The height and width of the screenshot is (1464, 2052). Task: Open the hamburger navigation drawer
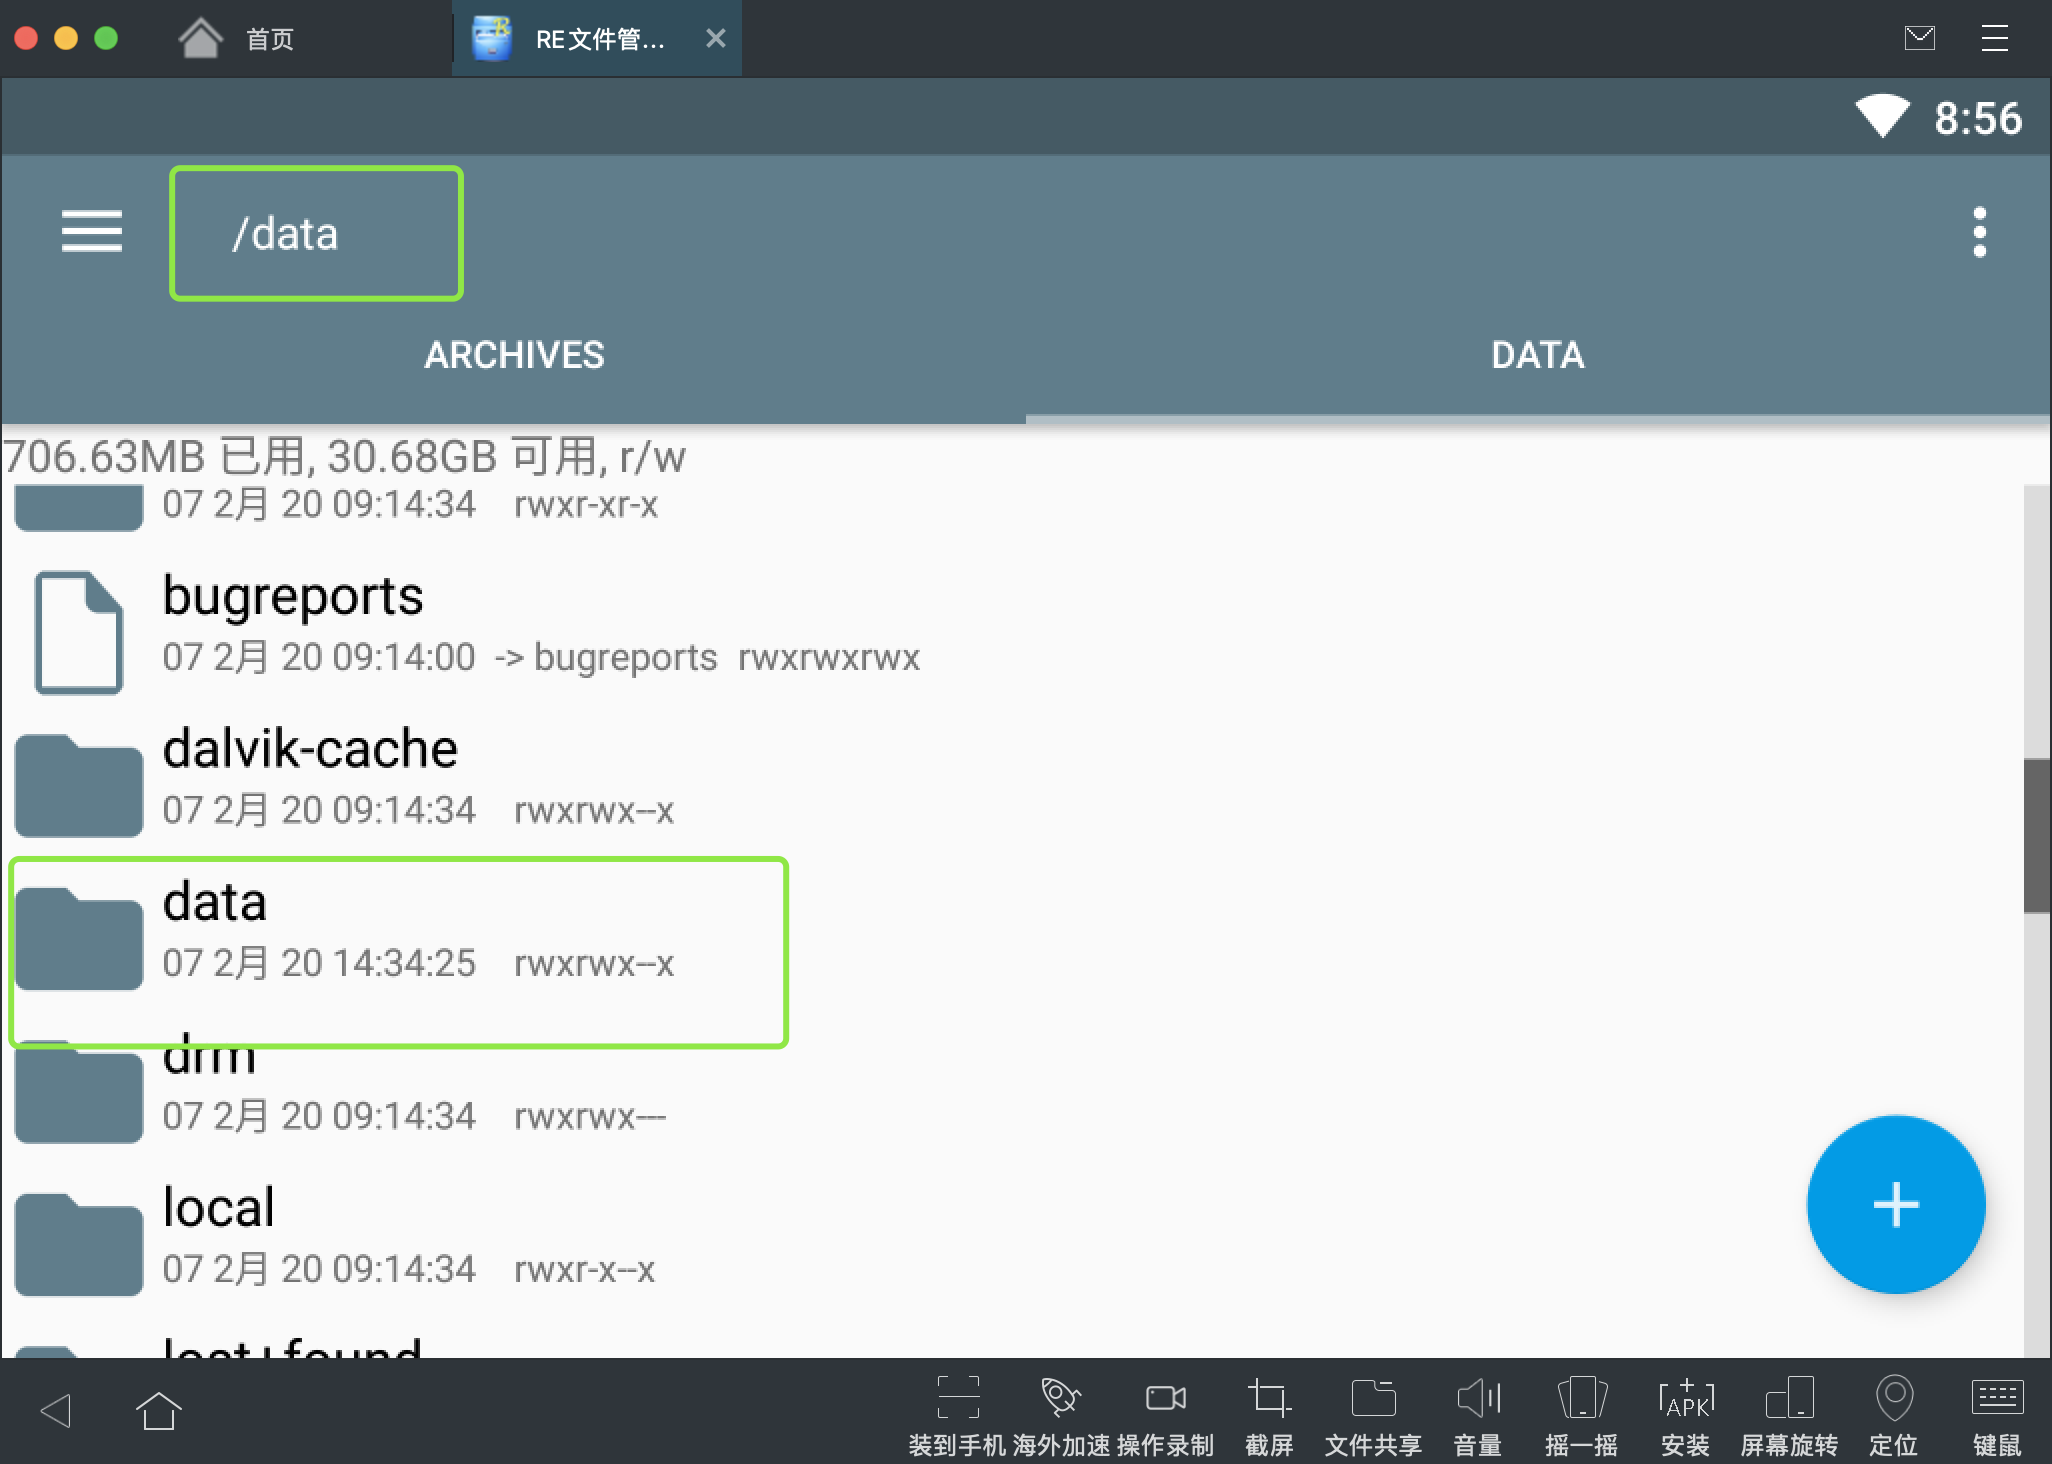coord(91,232)
